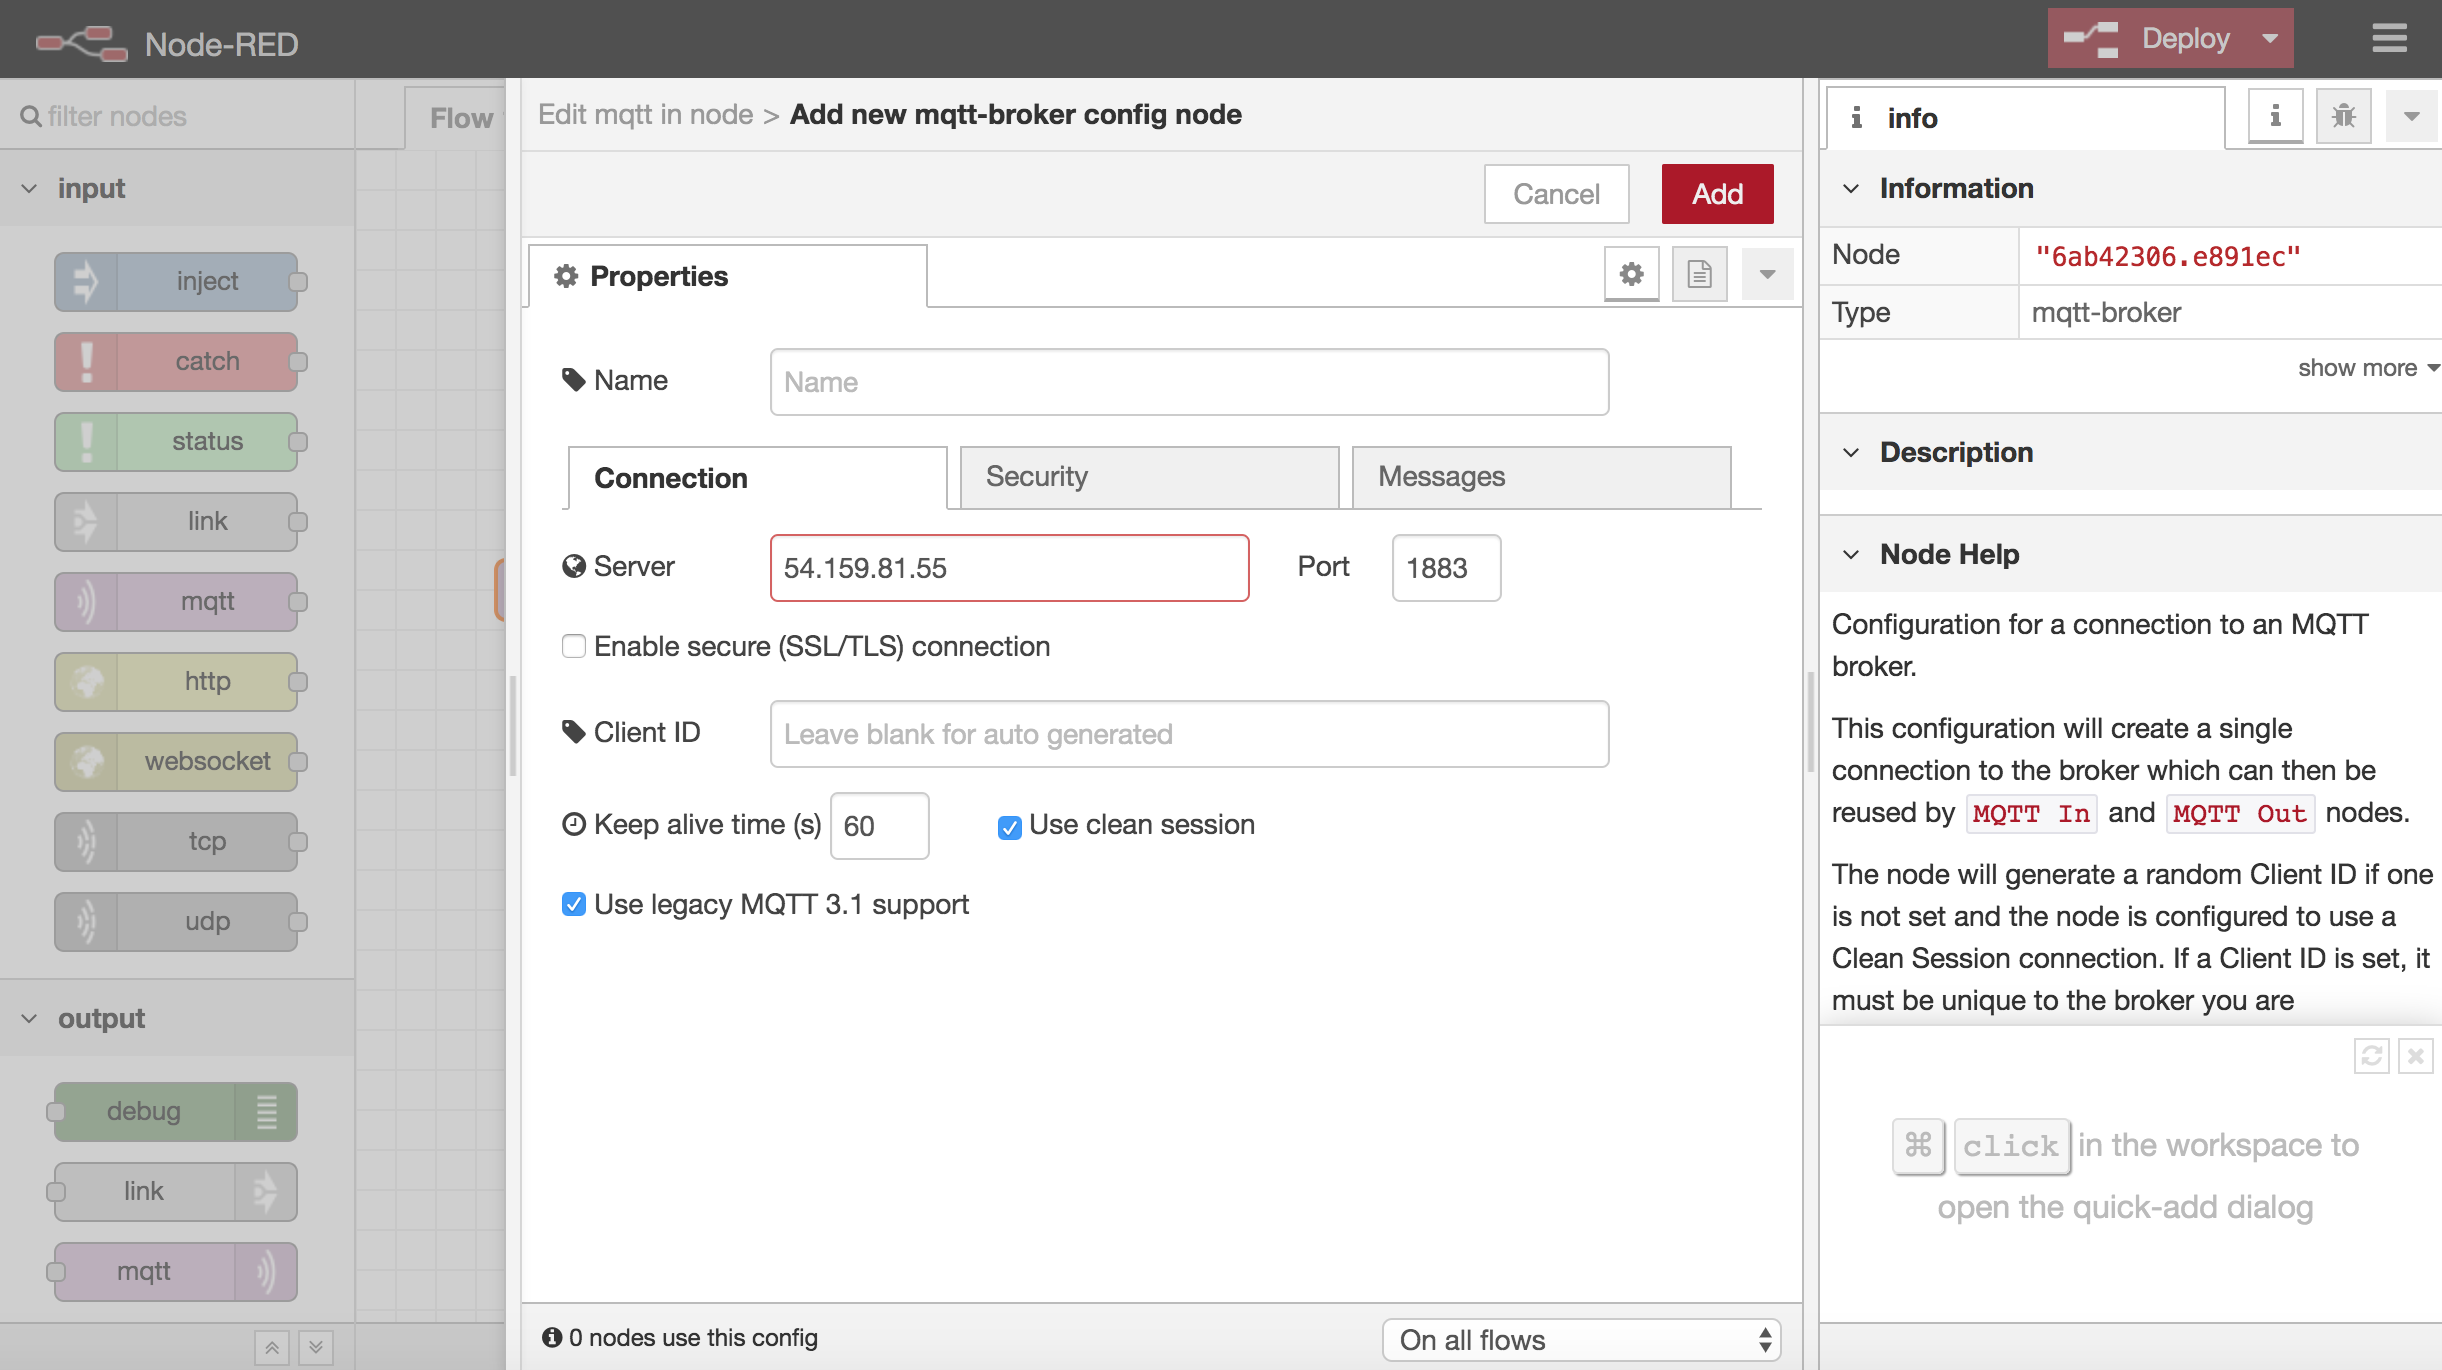The width and height of the screenshot is (2442, 1370).
Task: Switch to the Messages tab
Action: (x=1541, y=477)
